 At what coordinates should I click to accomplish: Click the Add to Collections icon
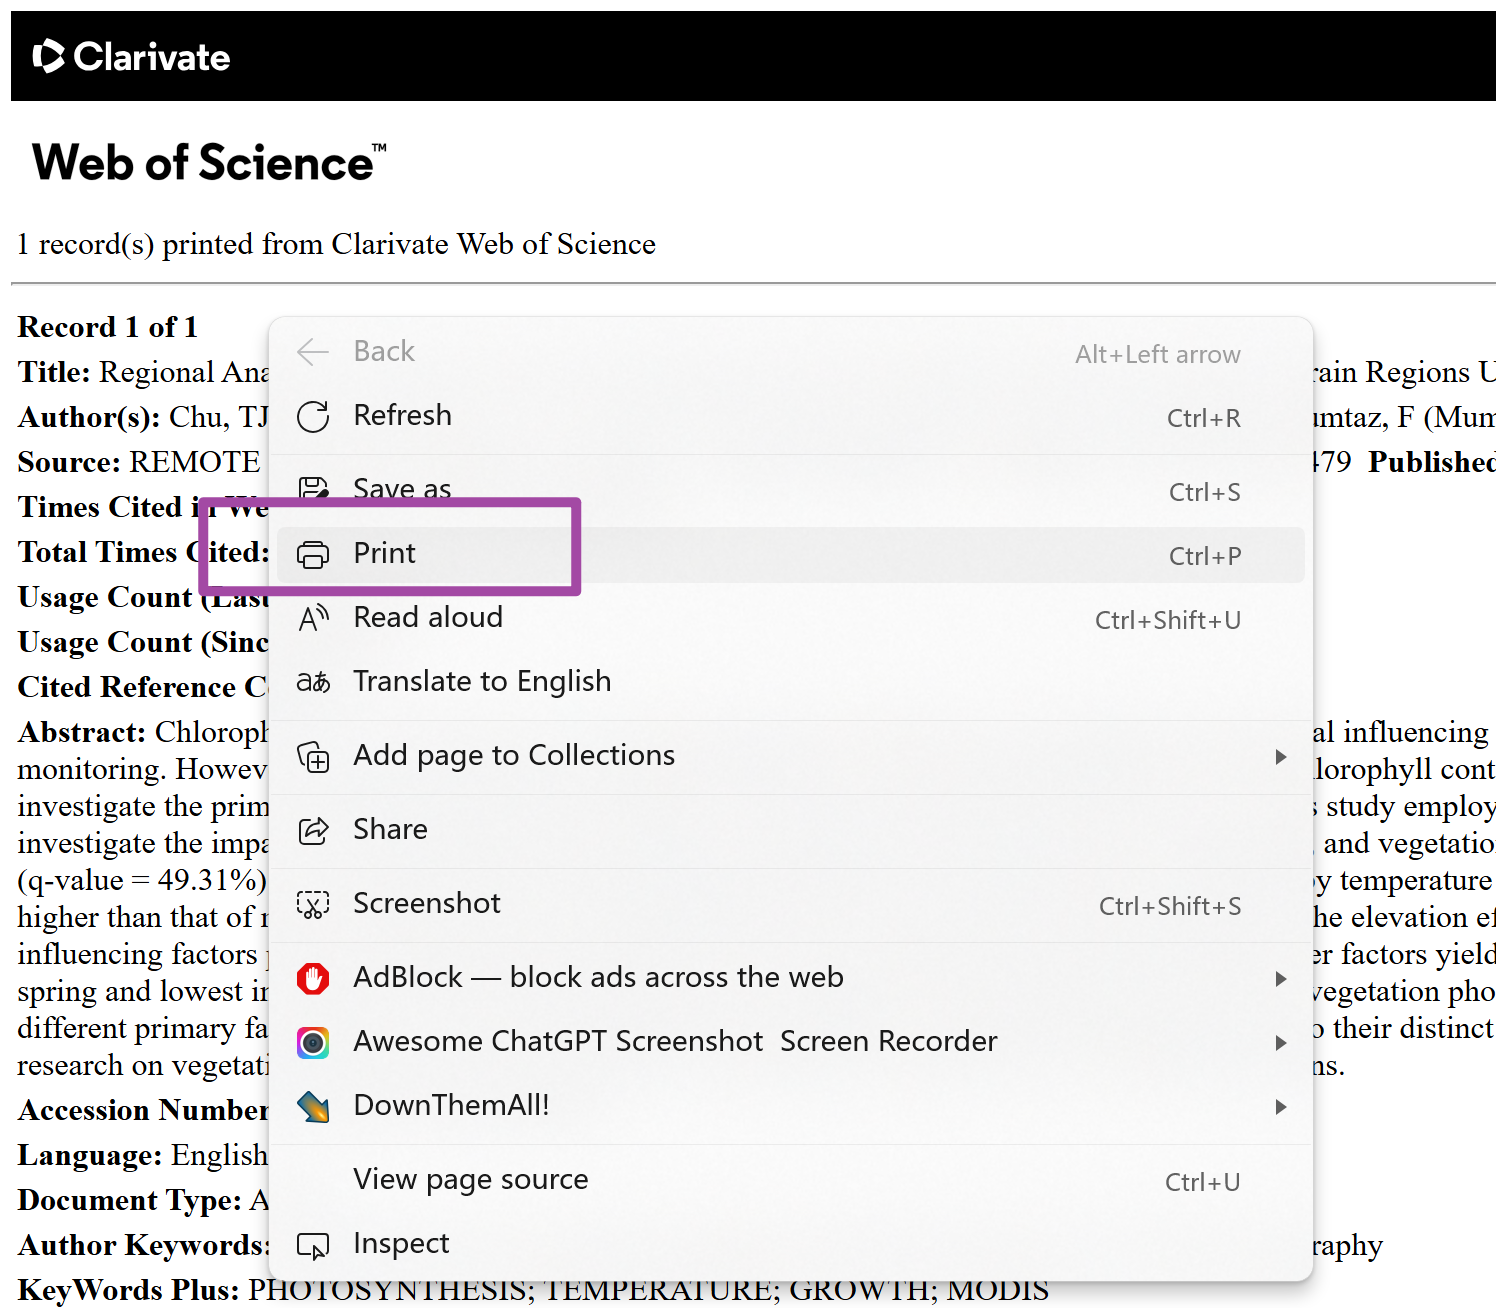tap(313, 757)
